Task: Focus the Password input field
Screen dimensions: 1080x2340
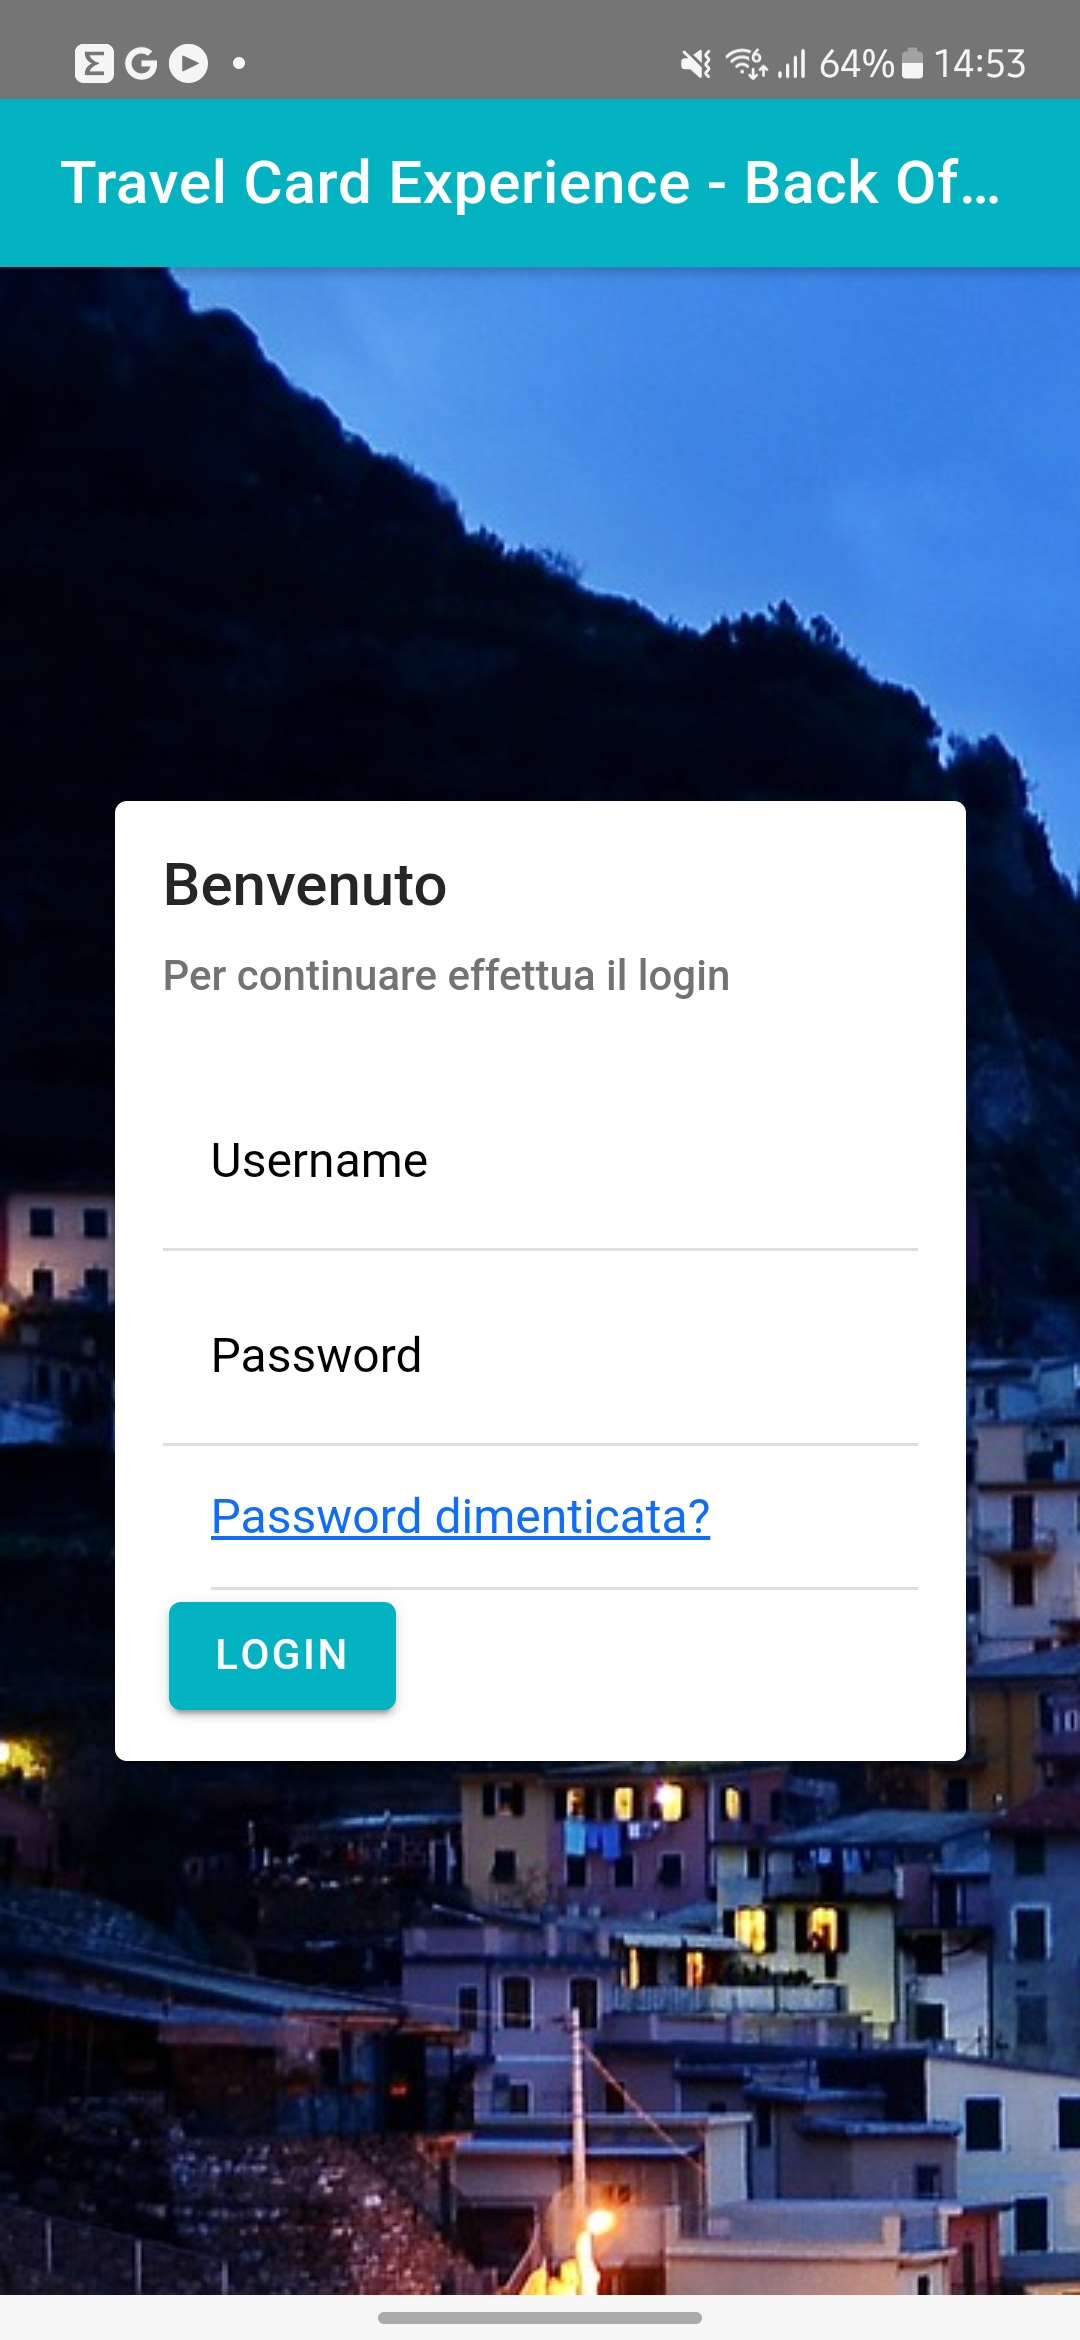Action: point(540,1356)
